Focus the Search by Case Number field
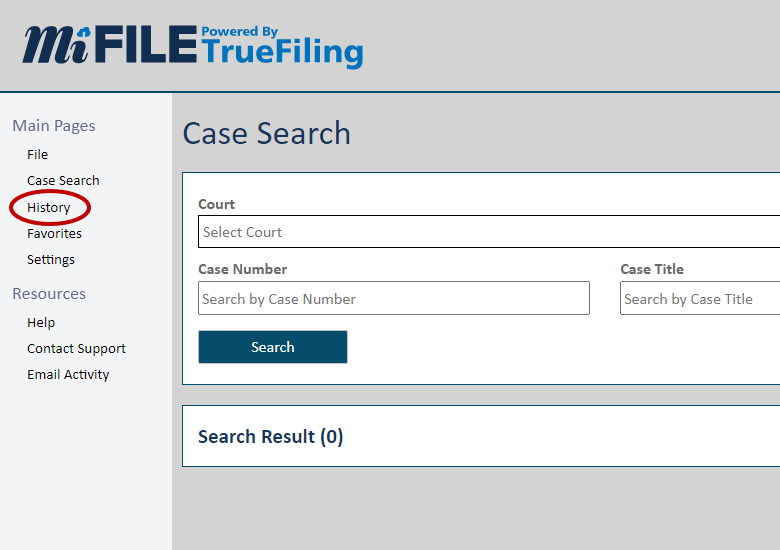 tap(393, 299)
